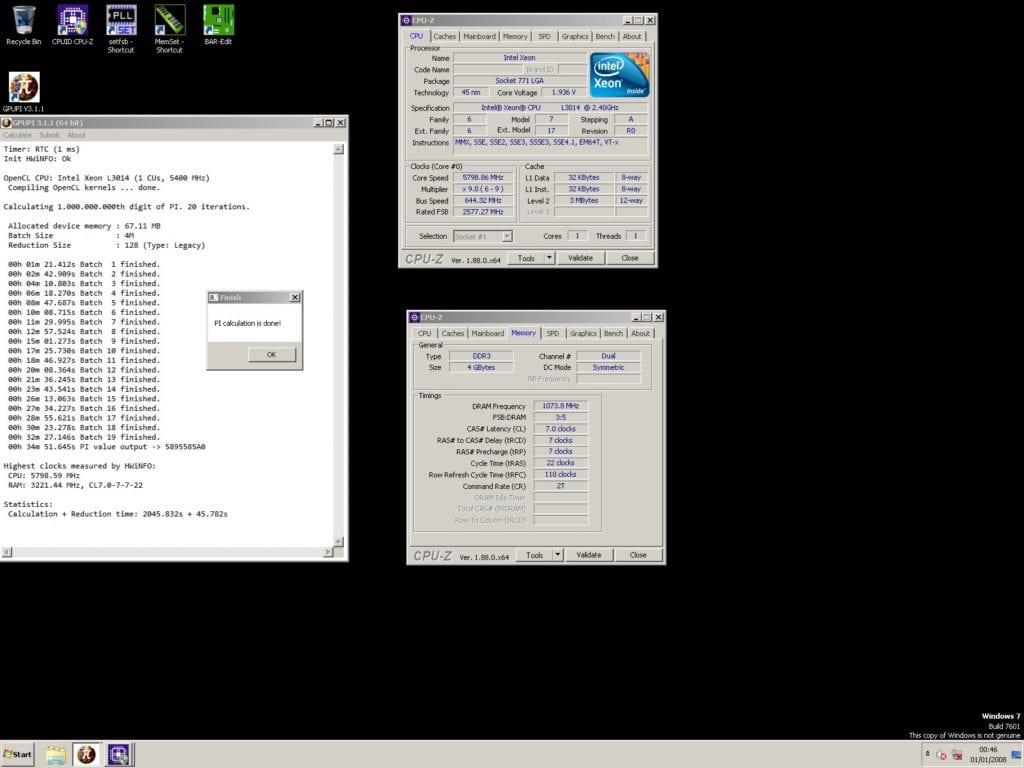Close the Finish dialog with X
1024x768 pixels.
point(295,297)
